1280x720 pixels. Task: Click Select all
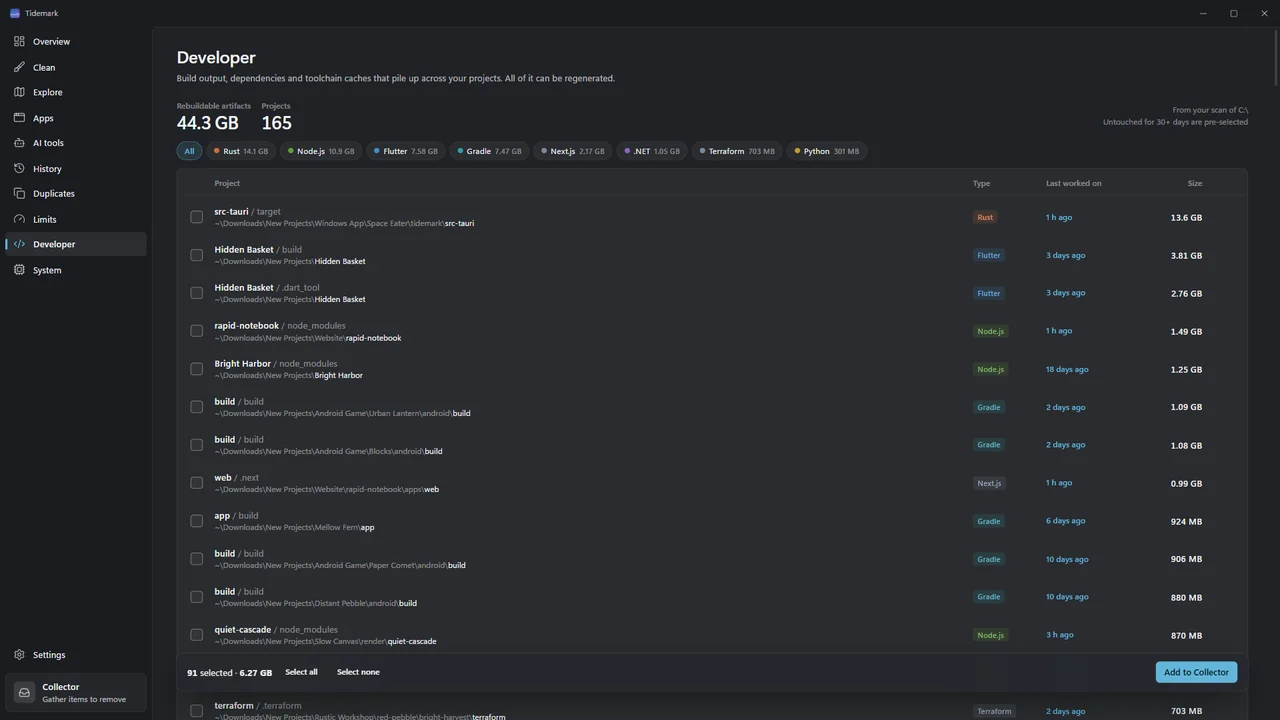(301, 672)
